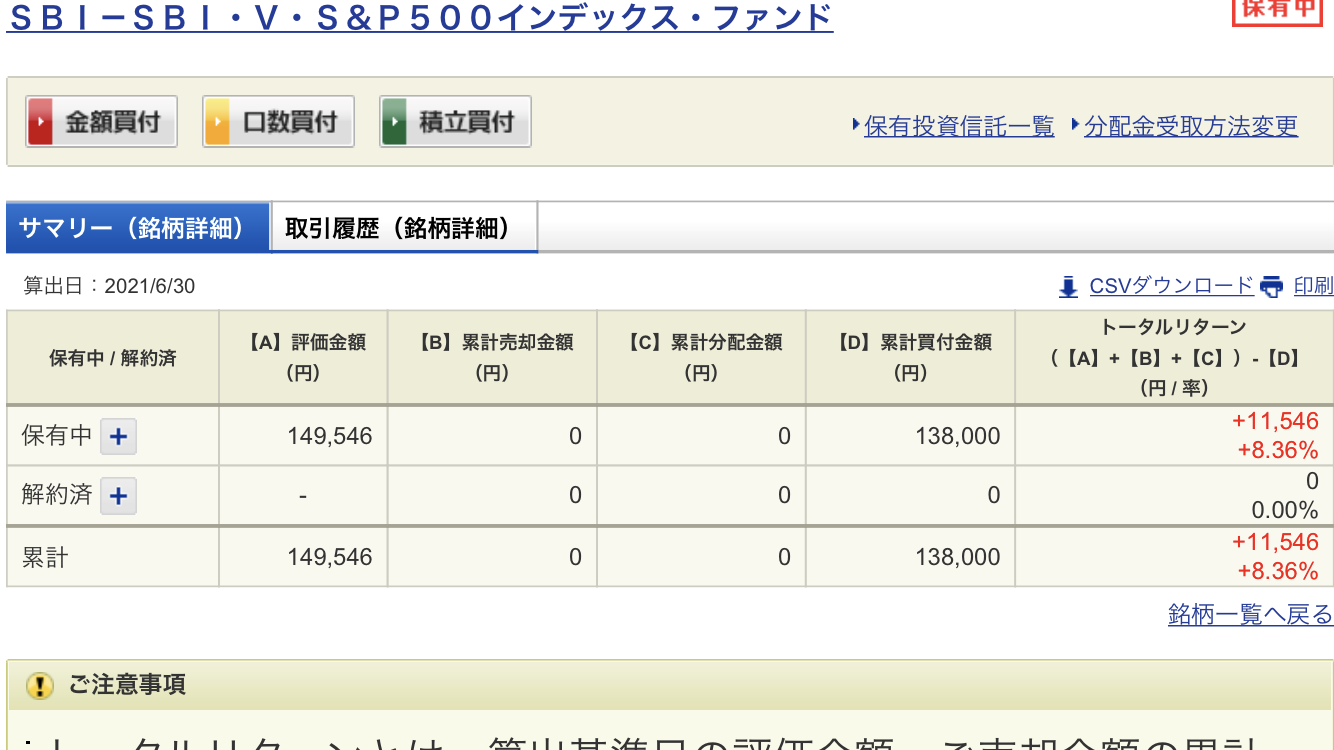Click the ご注意事項 warning icon
1334x750 pixels.
(39, 686)
